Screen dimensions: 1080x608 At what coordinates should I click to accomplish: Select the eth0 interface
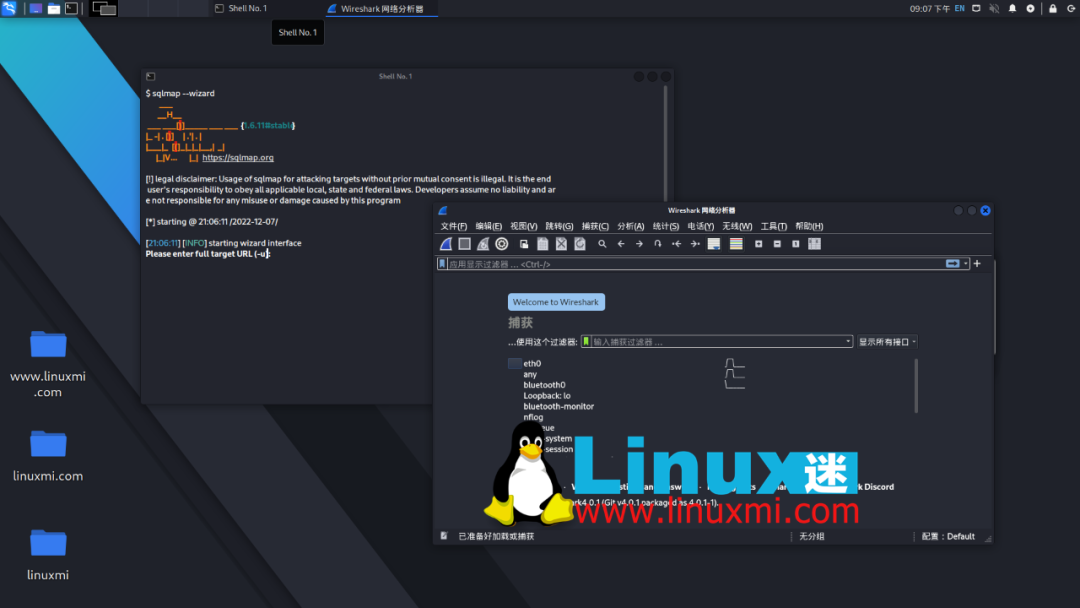[x=532, y=364]
